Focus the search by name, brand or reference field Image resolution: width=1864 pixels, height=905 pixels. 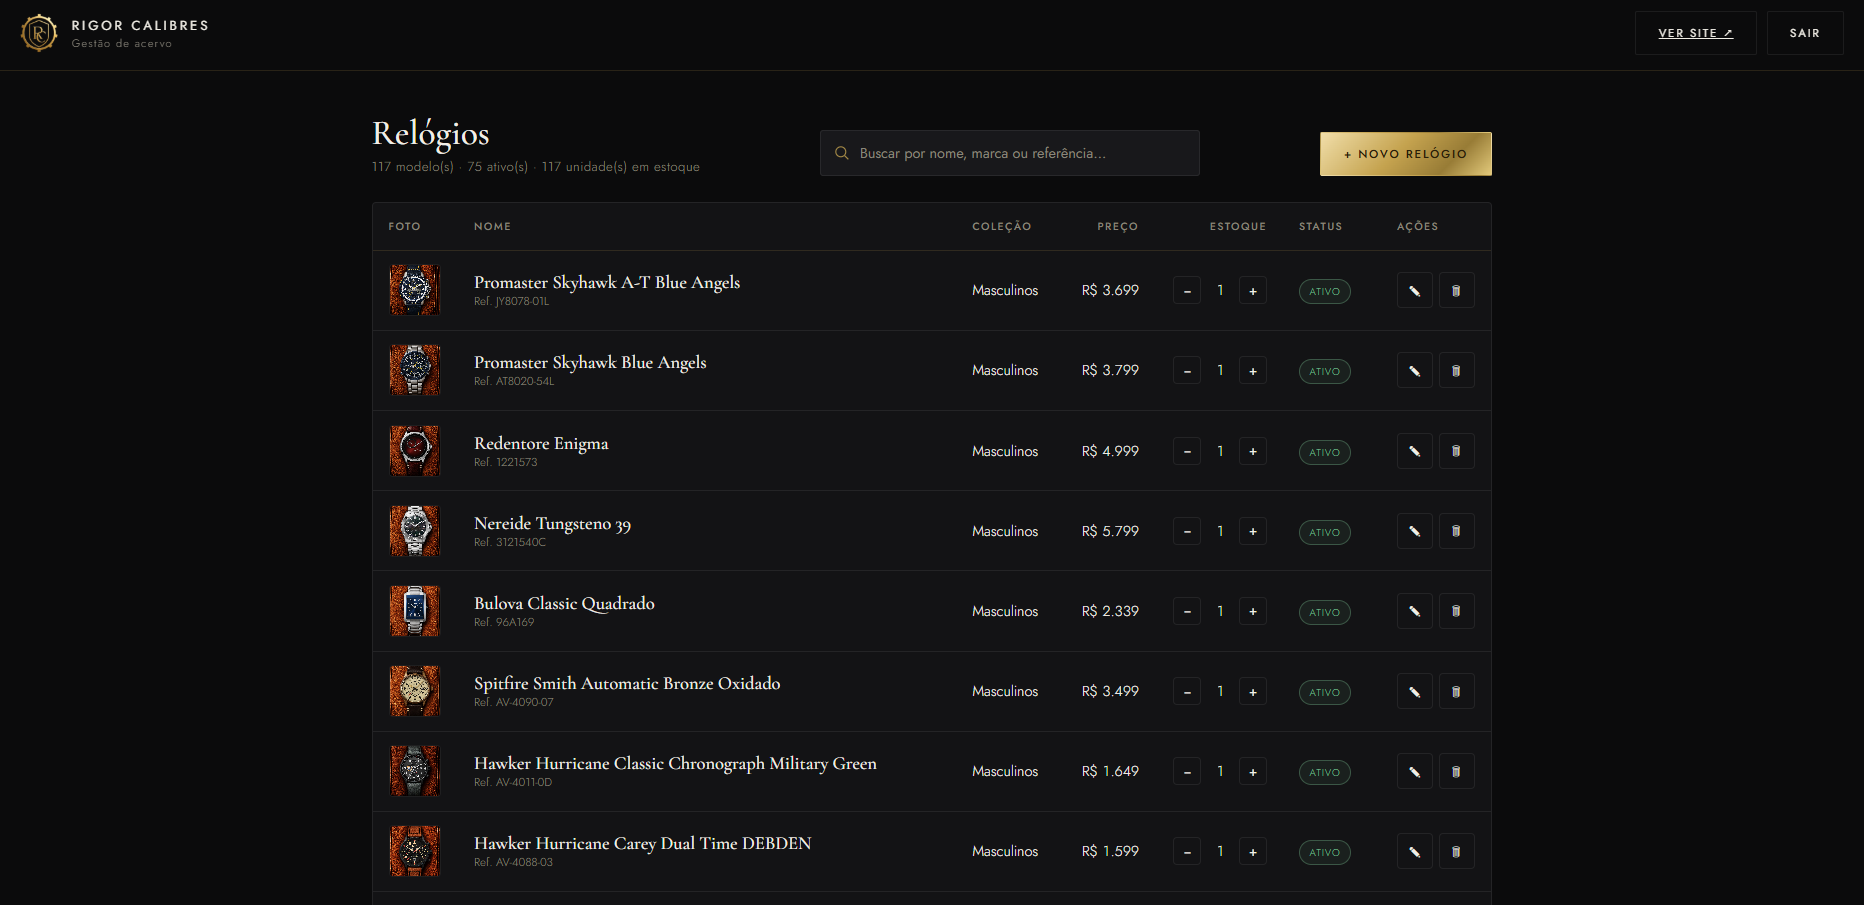[x=1009, y=153]
